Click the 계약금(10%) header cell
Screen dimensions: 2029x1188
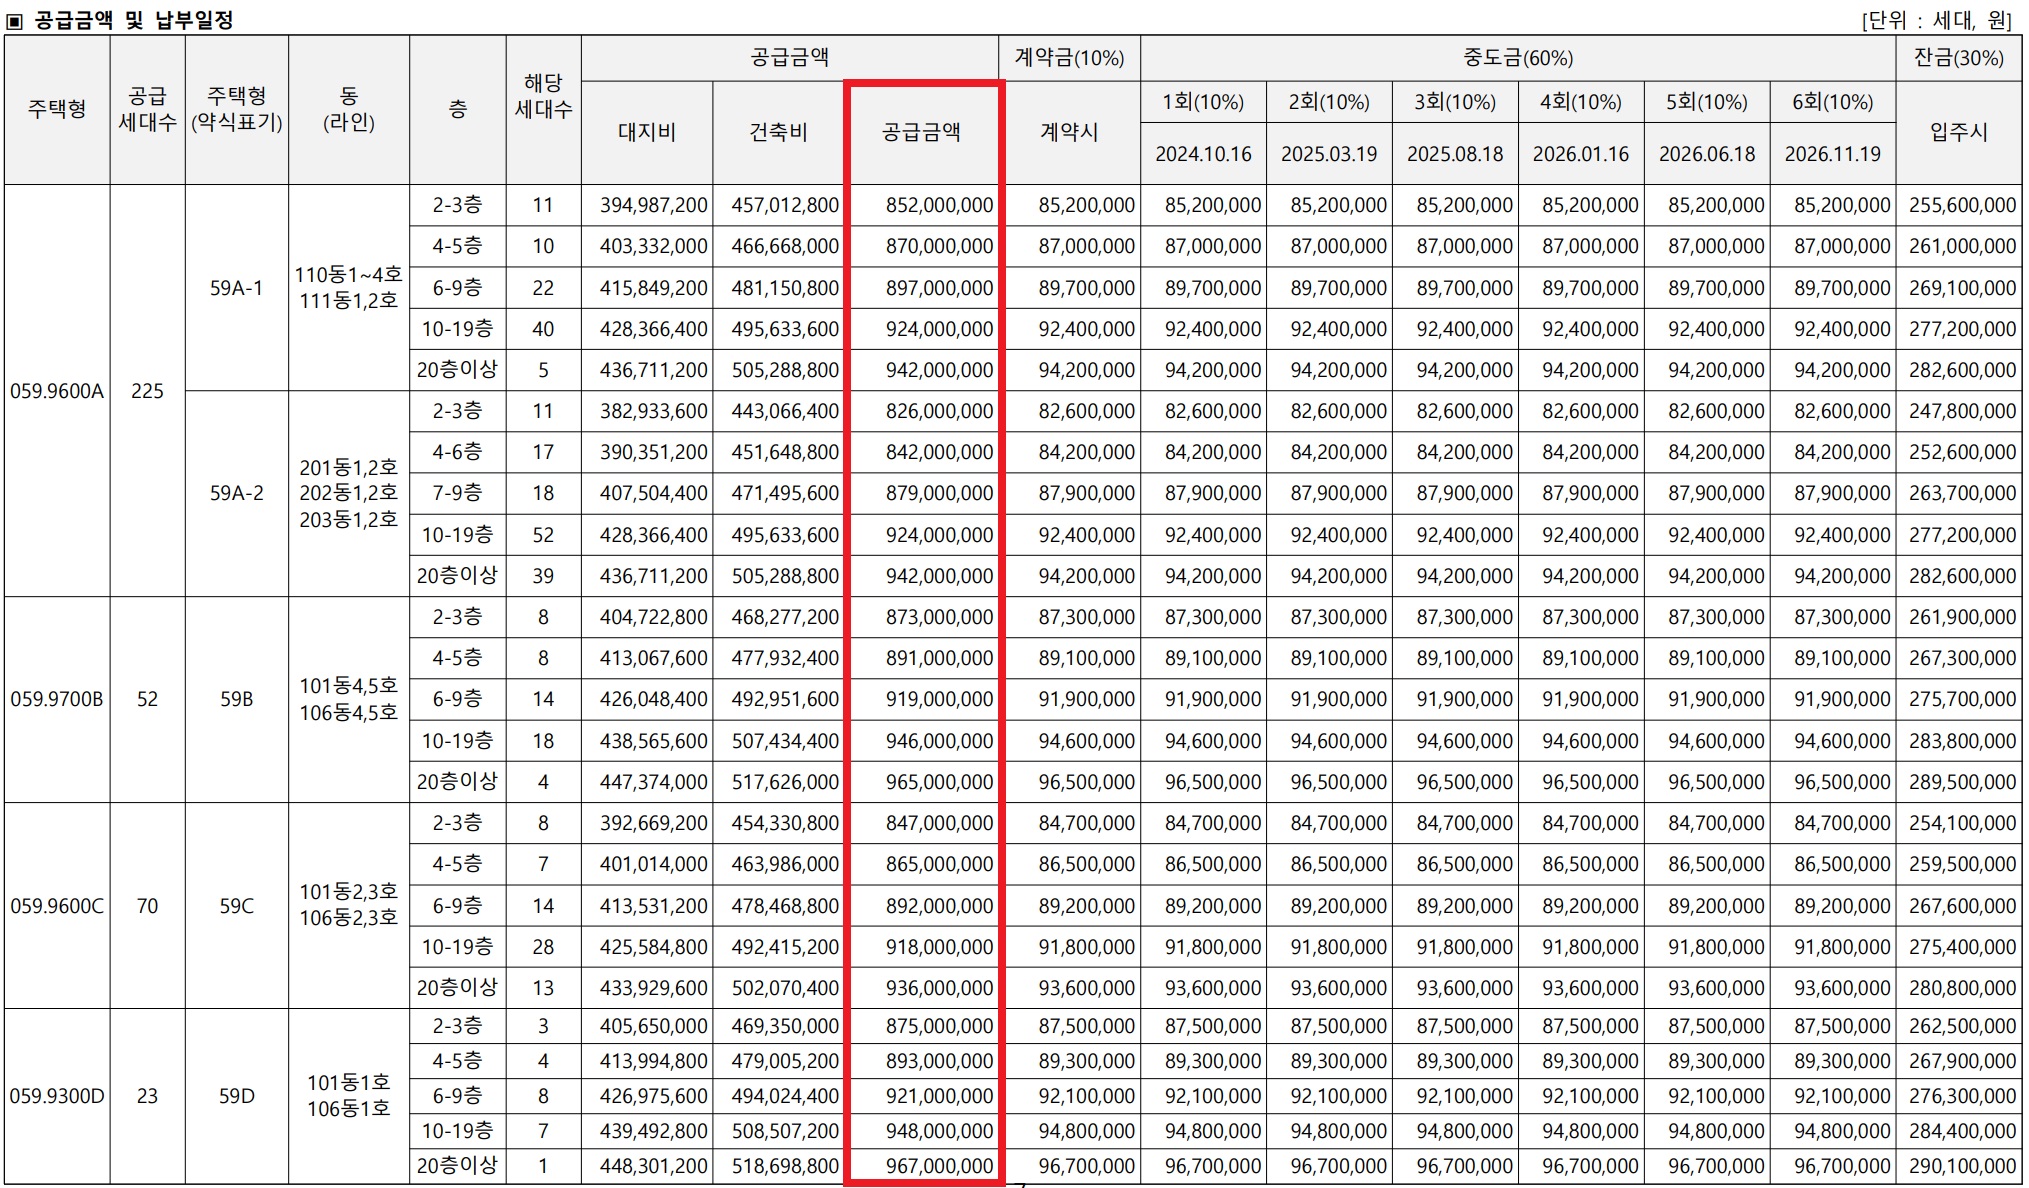tap(1069, 58)
